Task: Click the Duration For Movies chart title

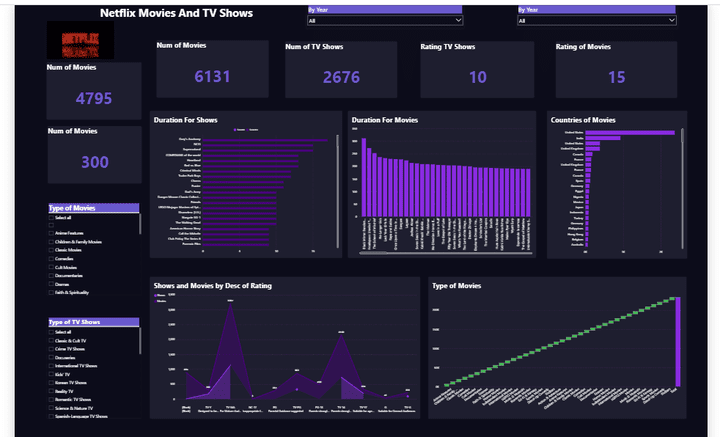Action: (x=385, y=120)
